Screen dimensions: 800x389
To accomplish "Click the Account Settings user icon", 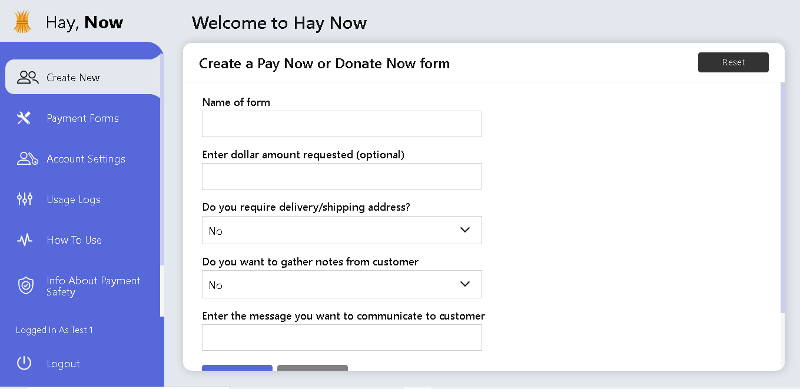I will pyautogui.click(x=28, y=159).
